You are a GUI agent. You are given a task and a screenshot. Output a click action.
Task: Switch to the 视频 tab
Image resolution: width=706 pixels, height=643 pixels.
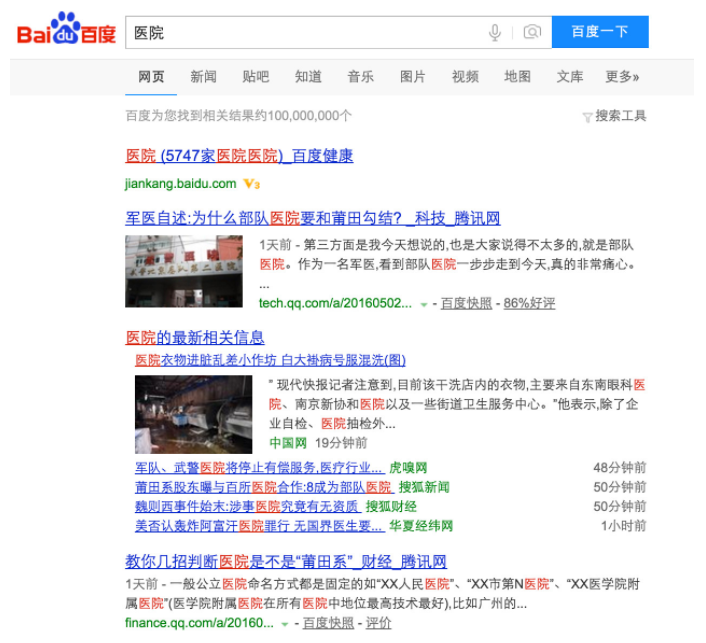(x=465, y=77)
